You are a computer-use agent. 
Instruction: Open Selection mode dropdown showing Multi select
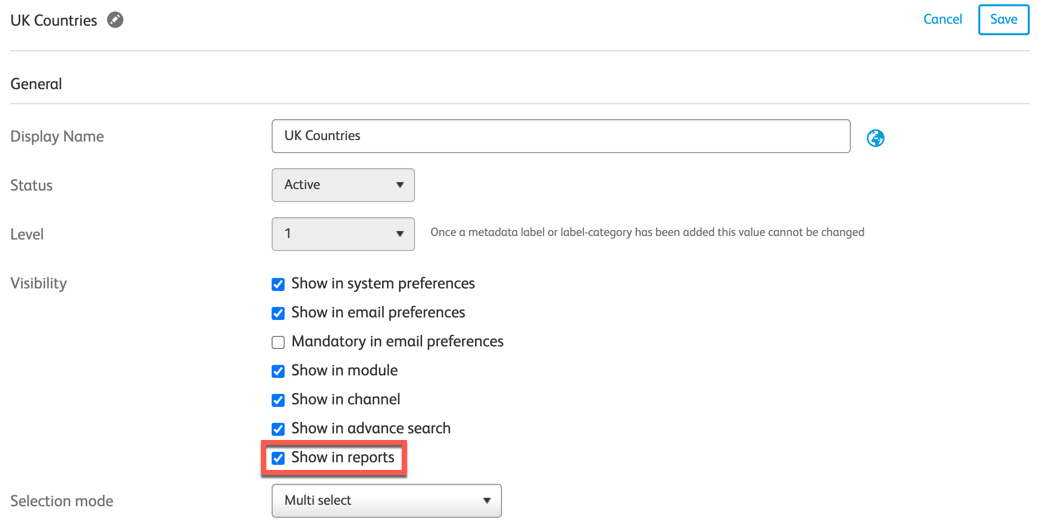(386, 501)
